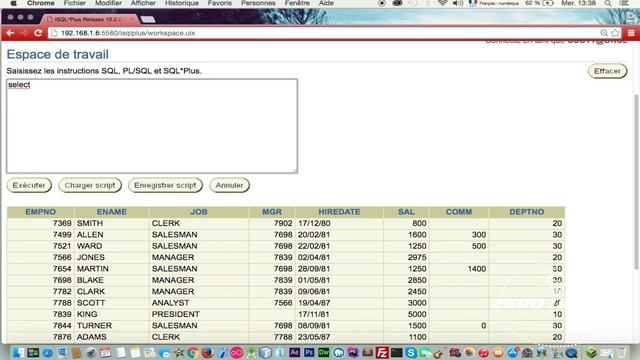Open the Fenêtre menu
Viewport: 640px width, 360px height.
coord(297,3)
